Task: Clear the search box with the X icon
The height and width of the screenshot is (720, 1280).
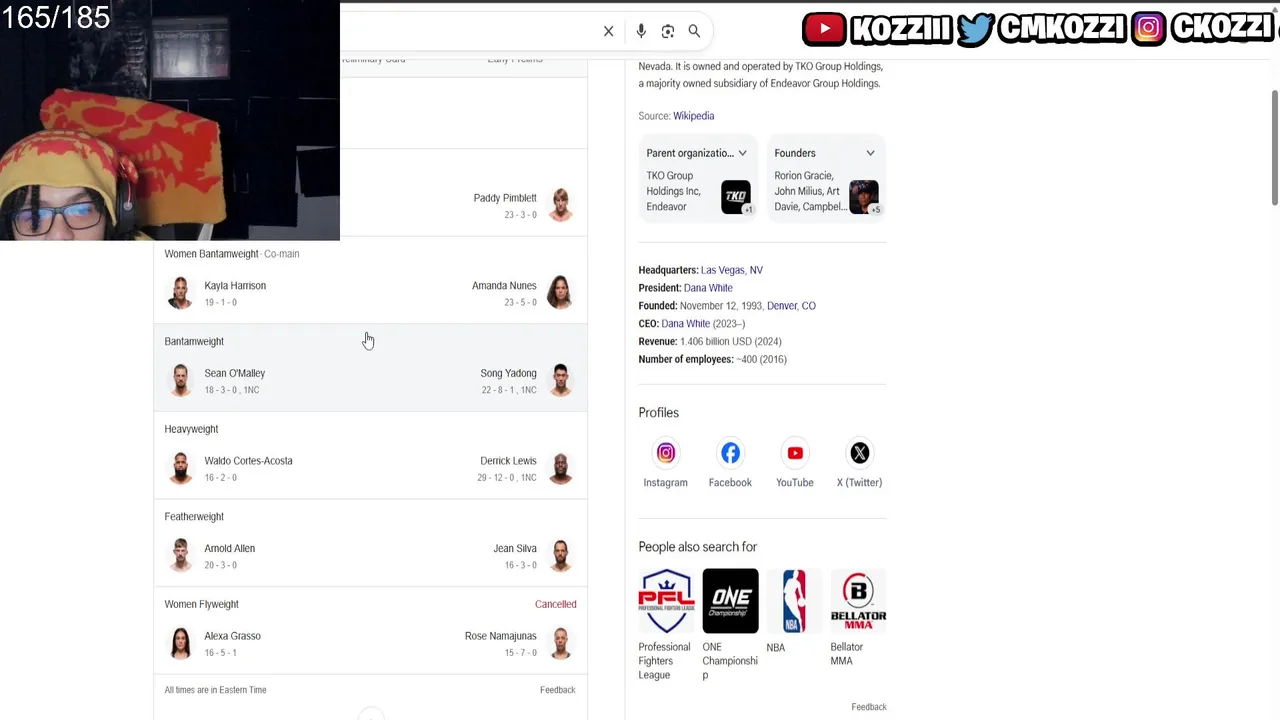Action: coord(608,31)
